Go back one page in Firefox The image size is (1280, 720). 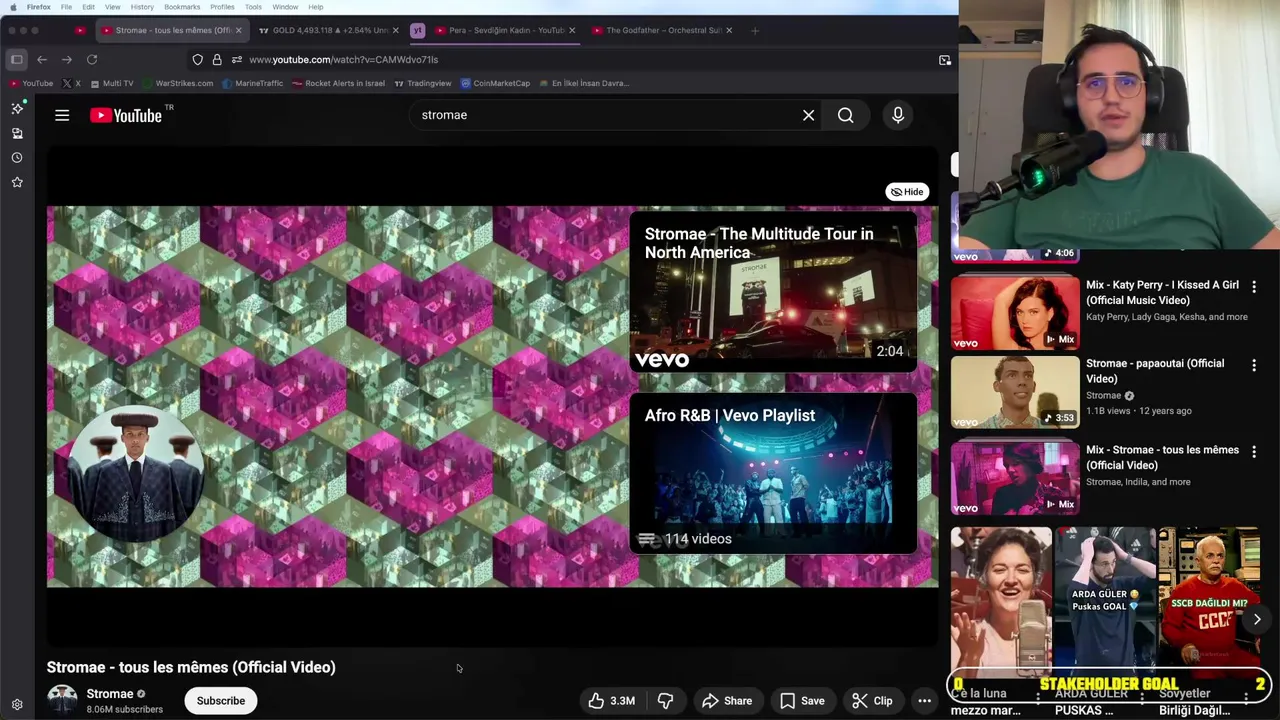pos(42,60)
